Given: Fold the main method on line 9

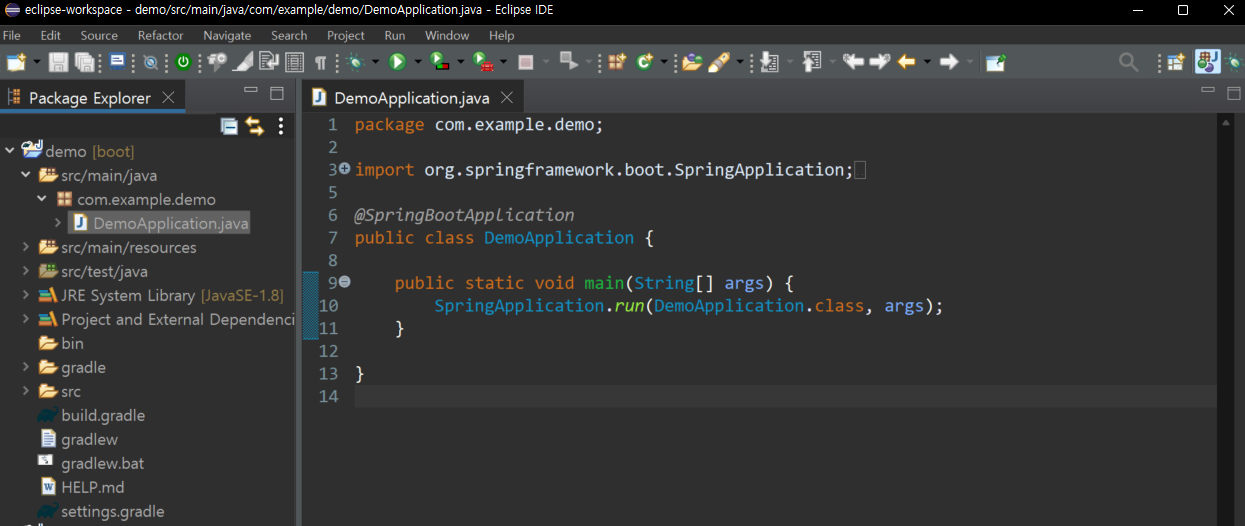Looking at the screenshot, I should tap(344, 283).
